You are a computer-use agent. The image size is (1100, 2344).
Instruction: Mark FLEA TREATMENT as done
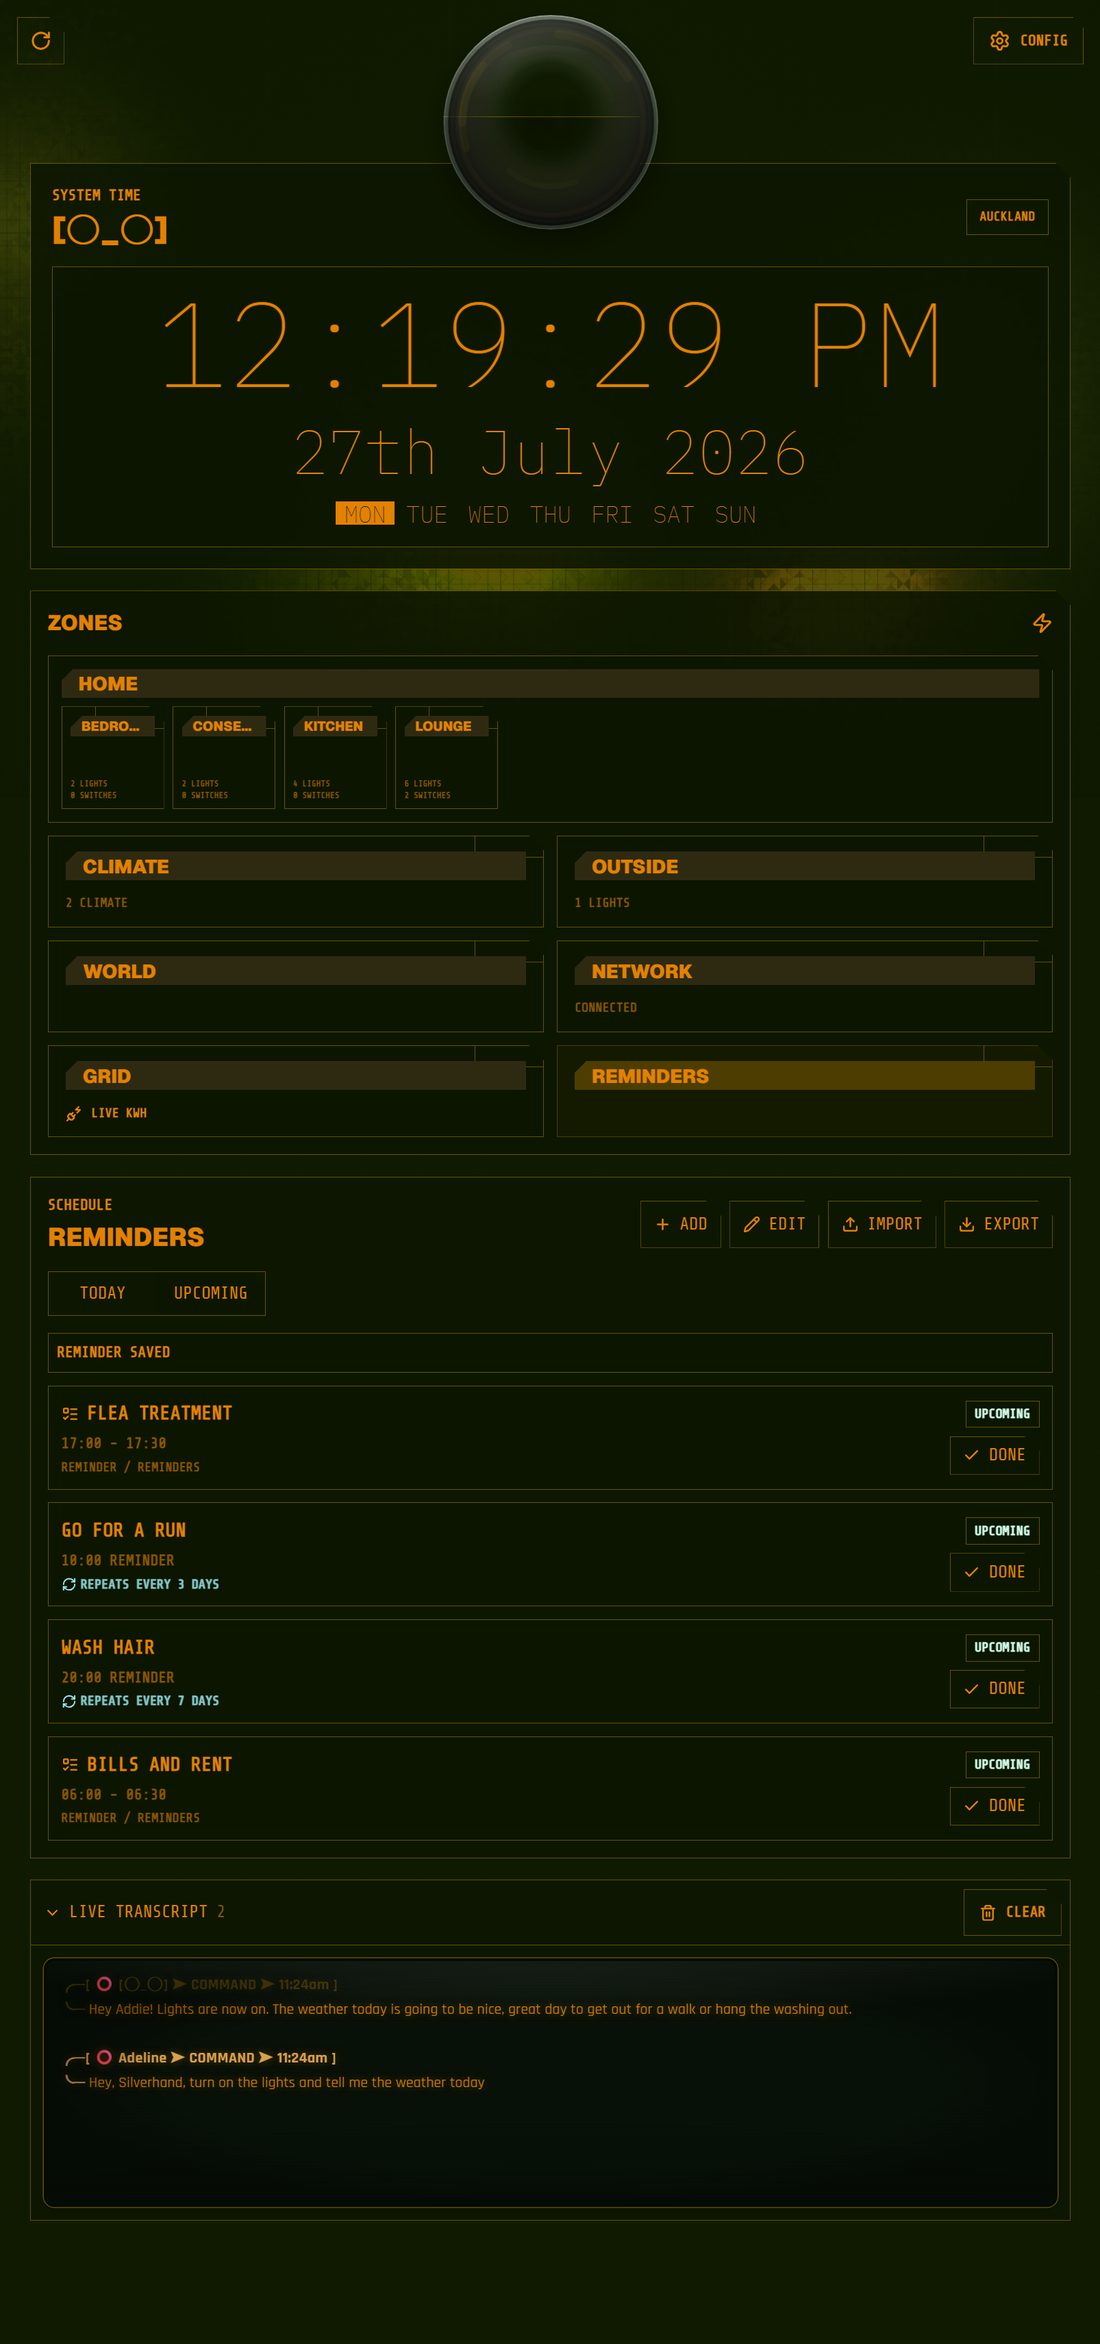pyautogui.click(x=994, y=1455)
